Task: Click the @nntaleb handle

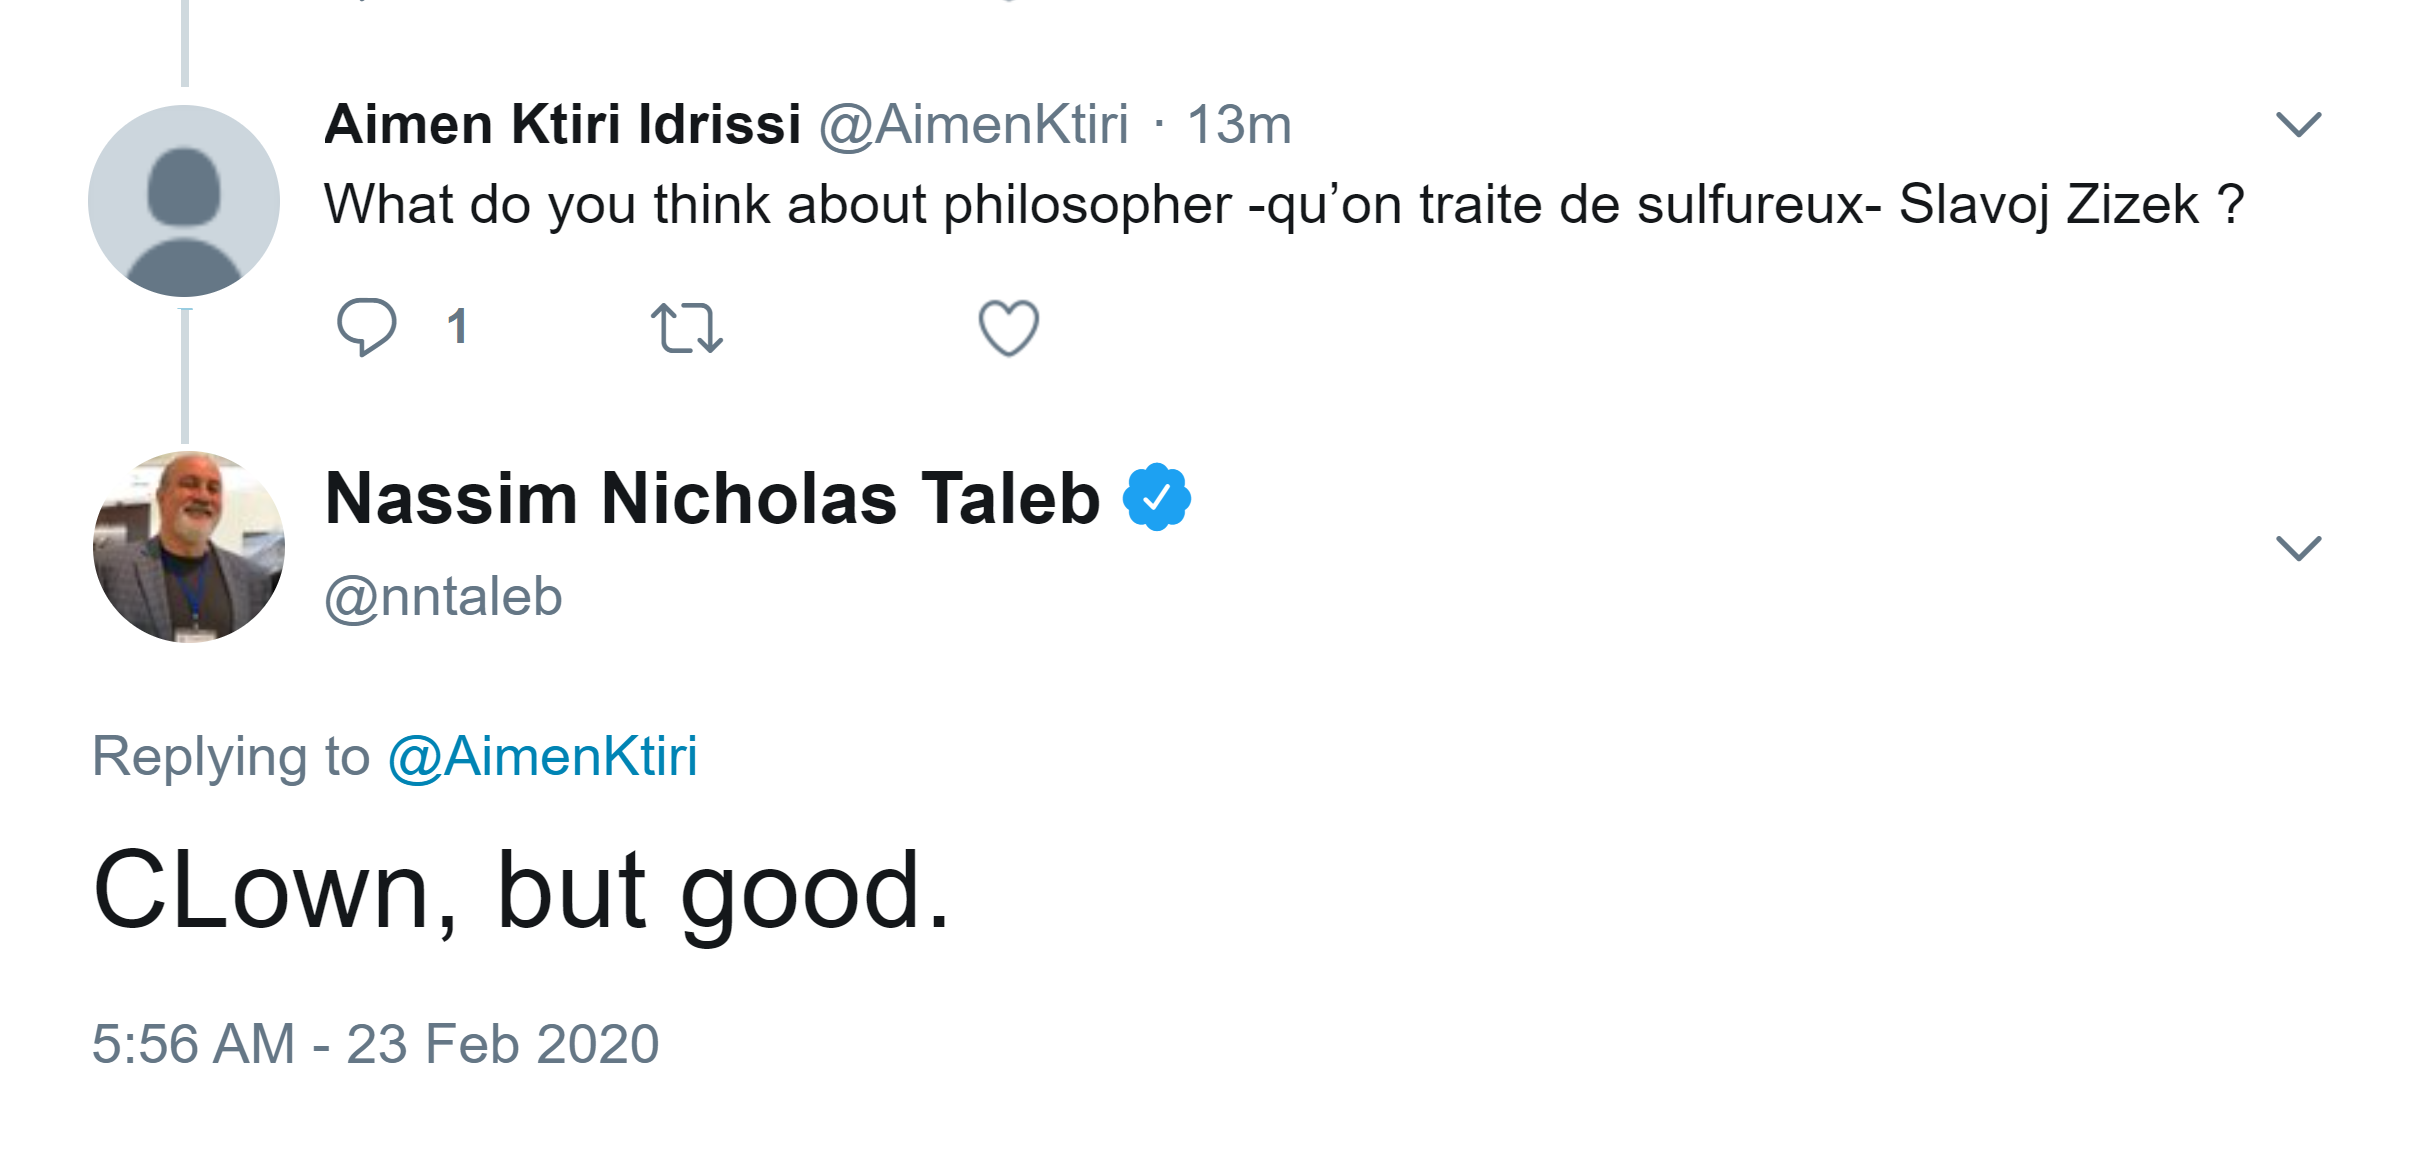Action: (x=443, y=597)
